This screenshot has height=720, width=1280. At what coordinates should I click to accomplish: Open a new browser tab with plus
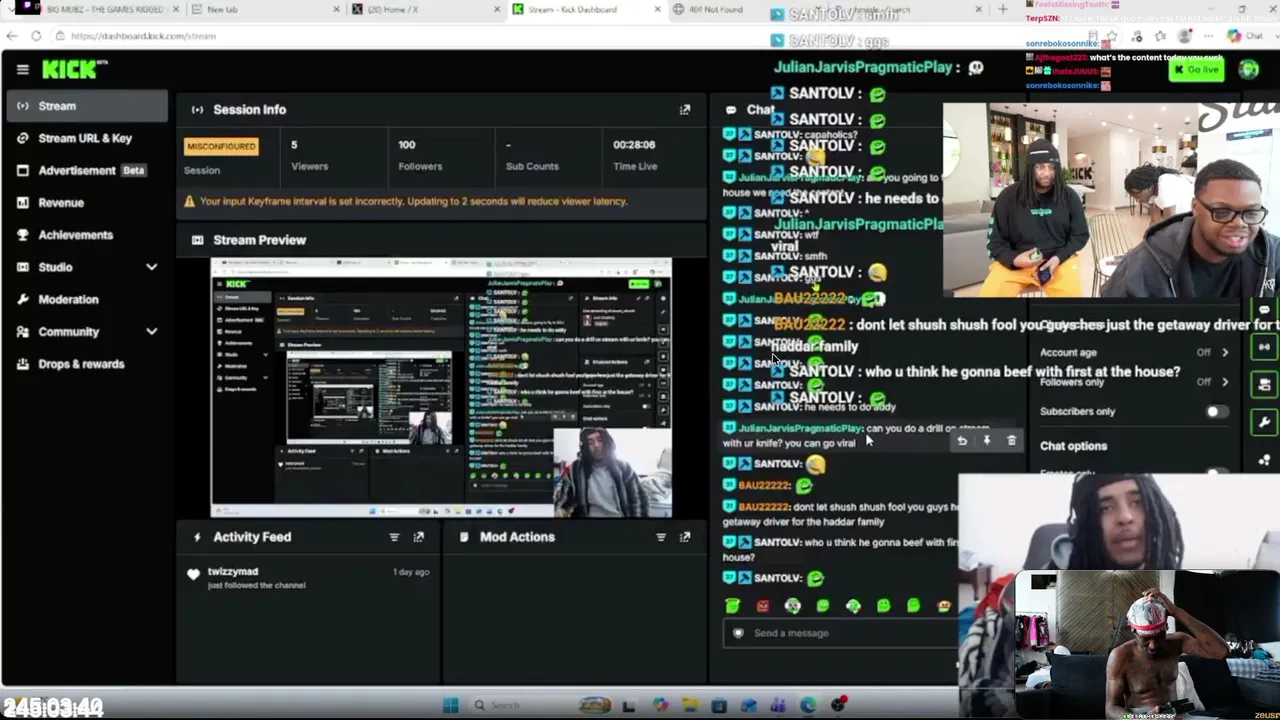tap(1003, 10)
